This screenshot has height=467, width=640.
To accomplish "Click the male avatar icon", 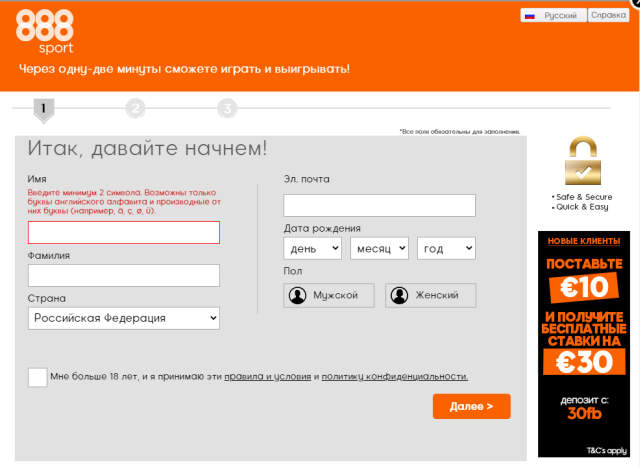I will [x=298, y=295].
